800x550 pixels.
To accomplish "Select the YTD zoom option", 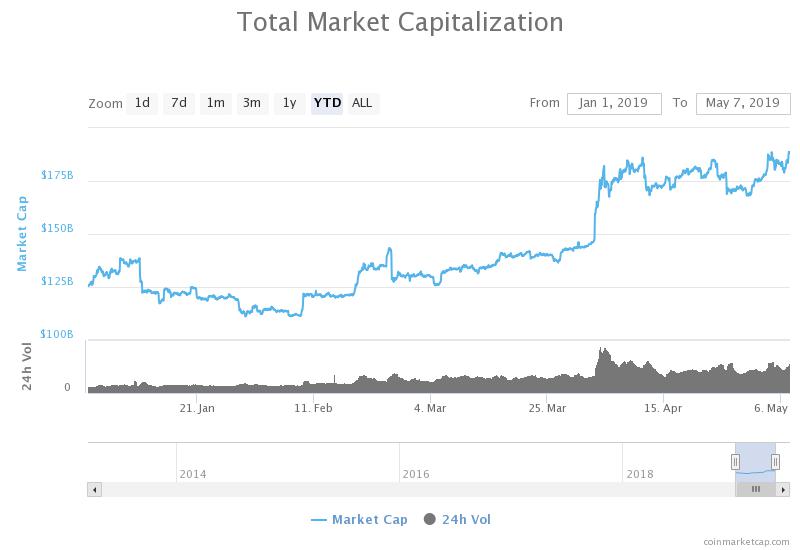I will point(327,103).
